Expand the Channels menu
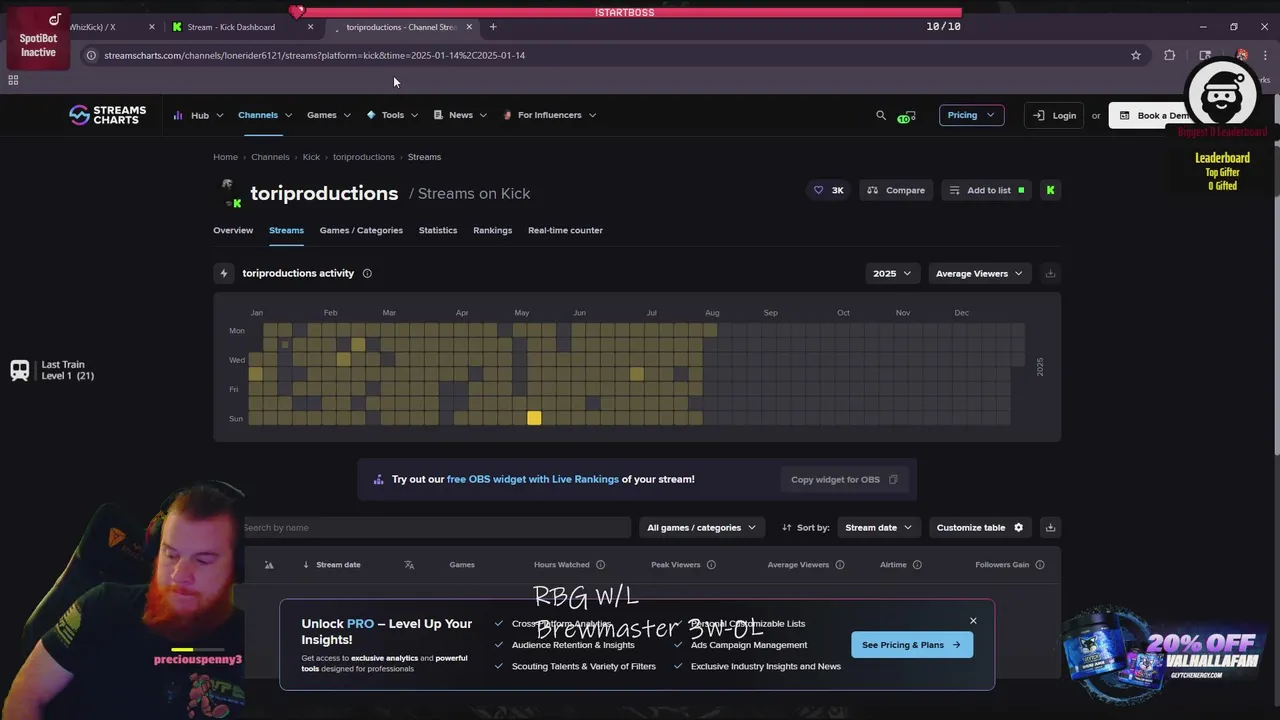The height and width of the screenshot is (720, 1280). tap(265, 115)
